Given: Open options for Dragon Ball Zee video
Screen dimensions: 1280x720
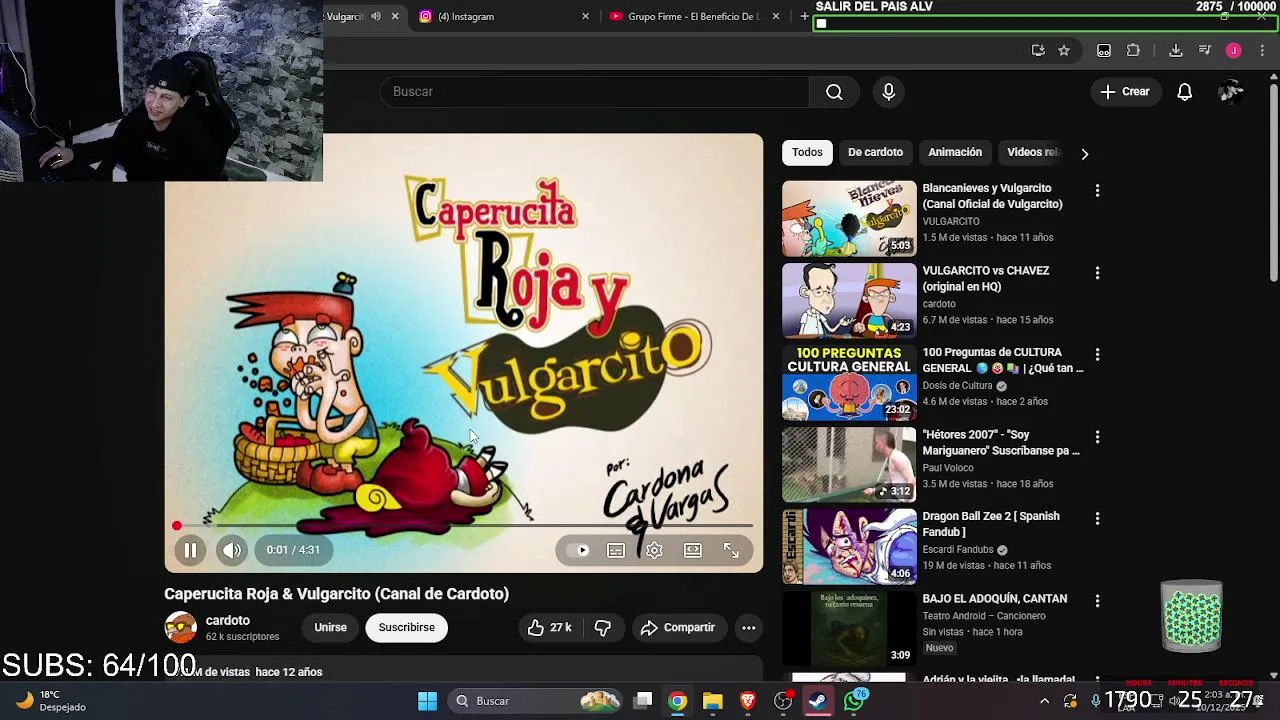Looking at the screenshot, I should tap(1097, 518).
